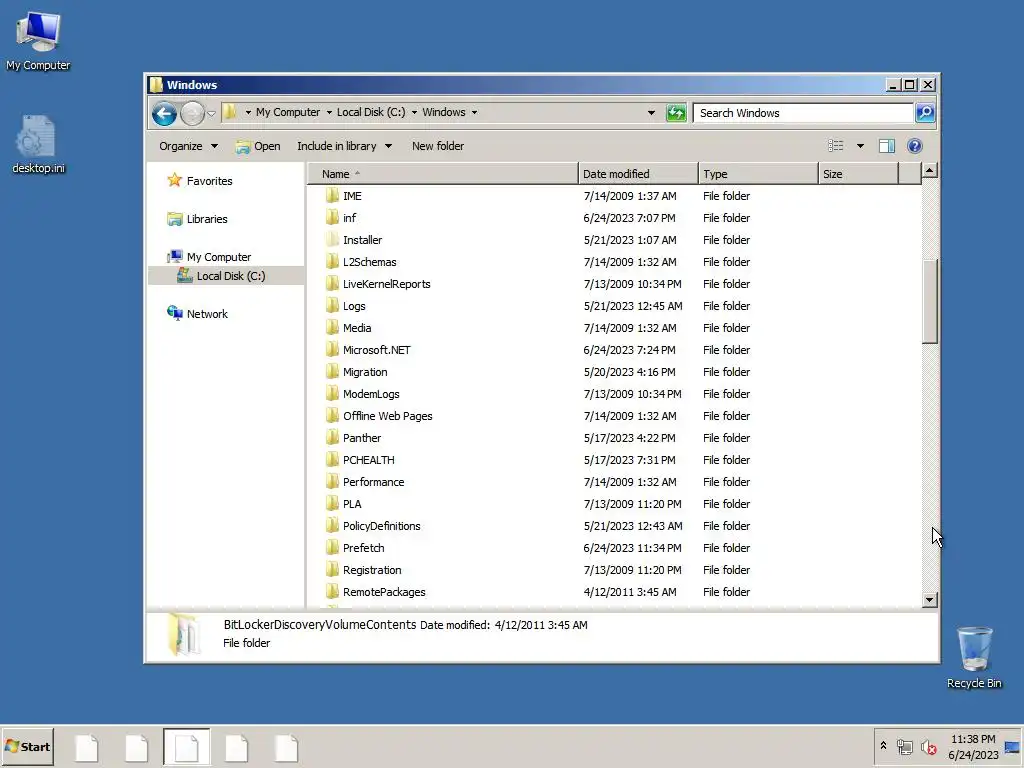Screen dimensions: 1024x768
Task: Click My Computer in the address breadcrumb
Action: [288, 112]
